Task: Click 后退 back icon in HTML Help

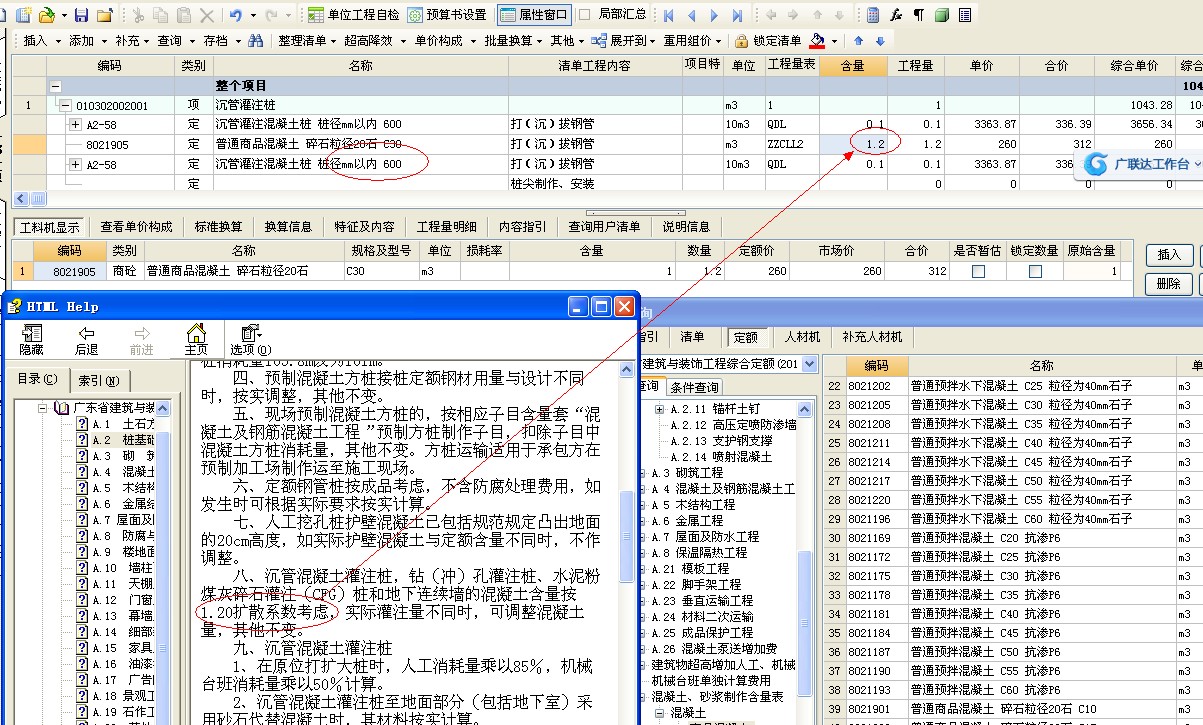Action: click(x=86, y=340)
